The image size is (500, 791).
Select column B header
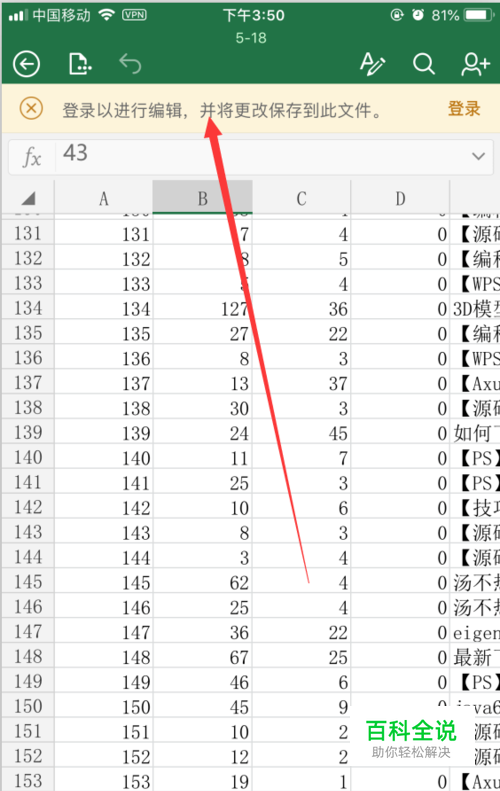click(202, 198)
